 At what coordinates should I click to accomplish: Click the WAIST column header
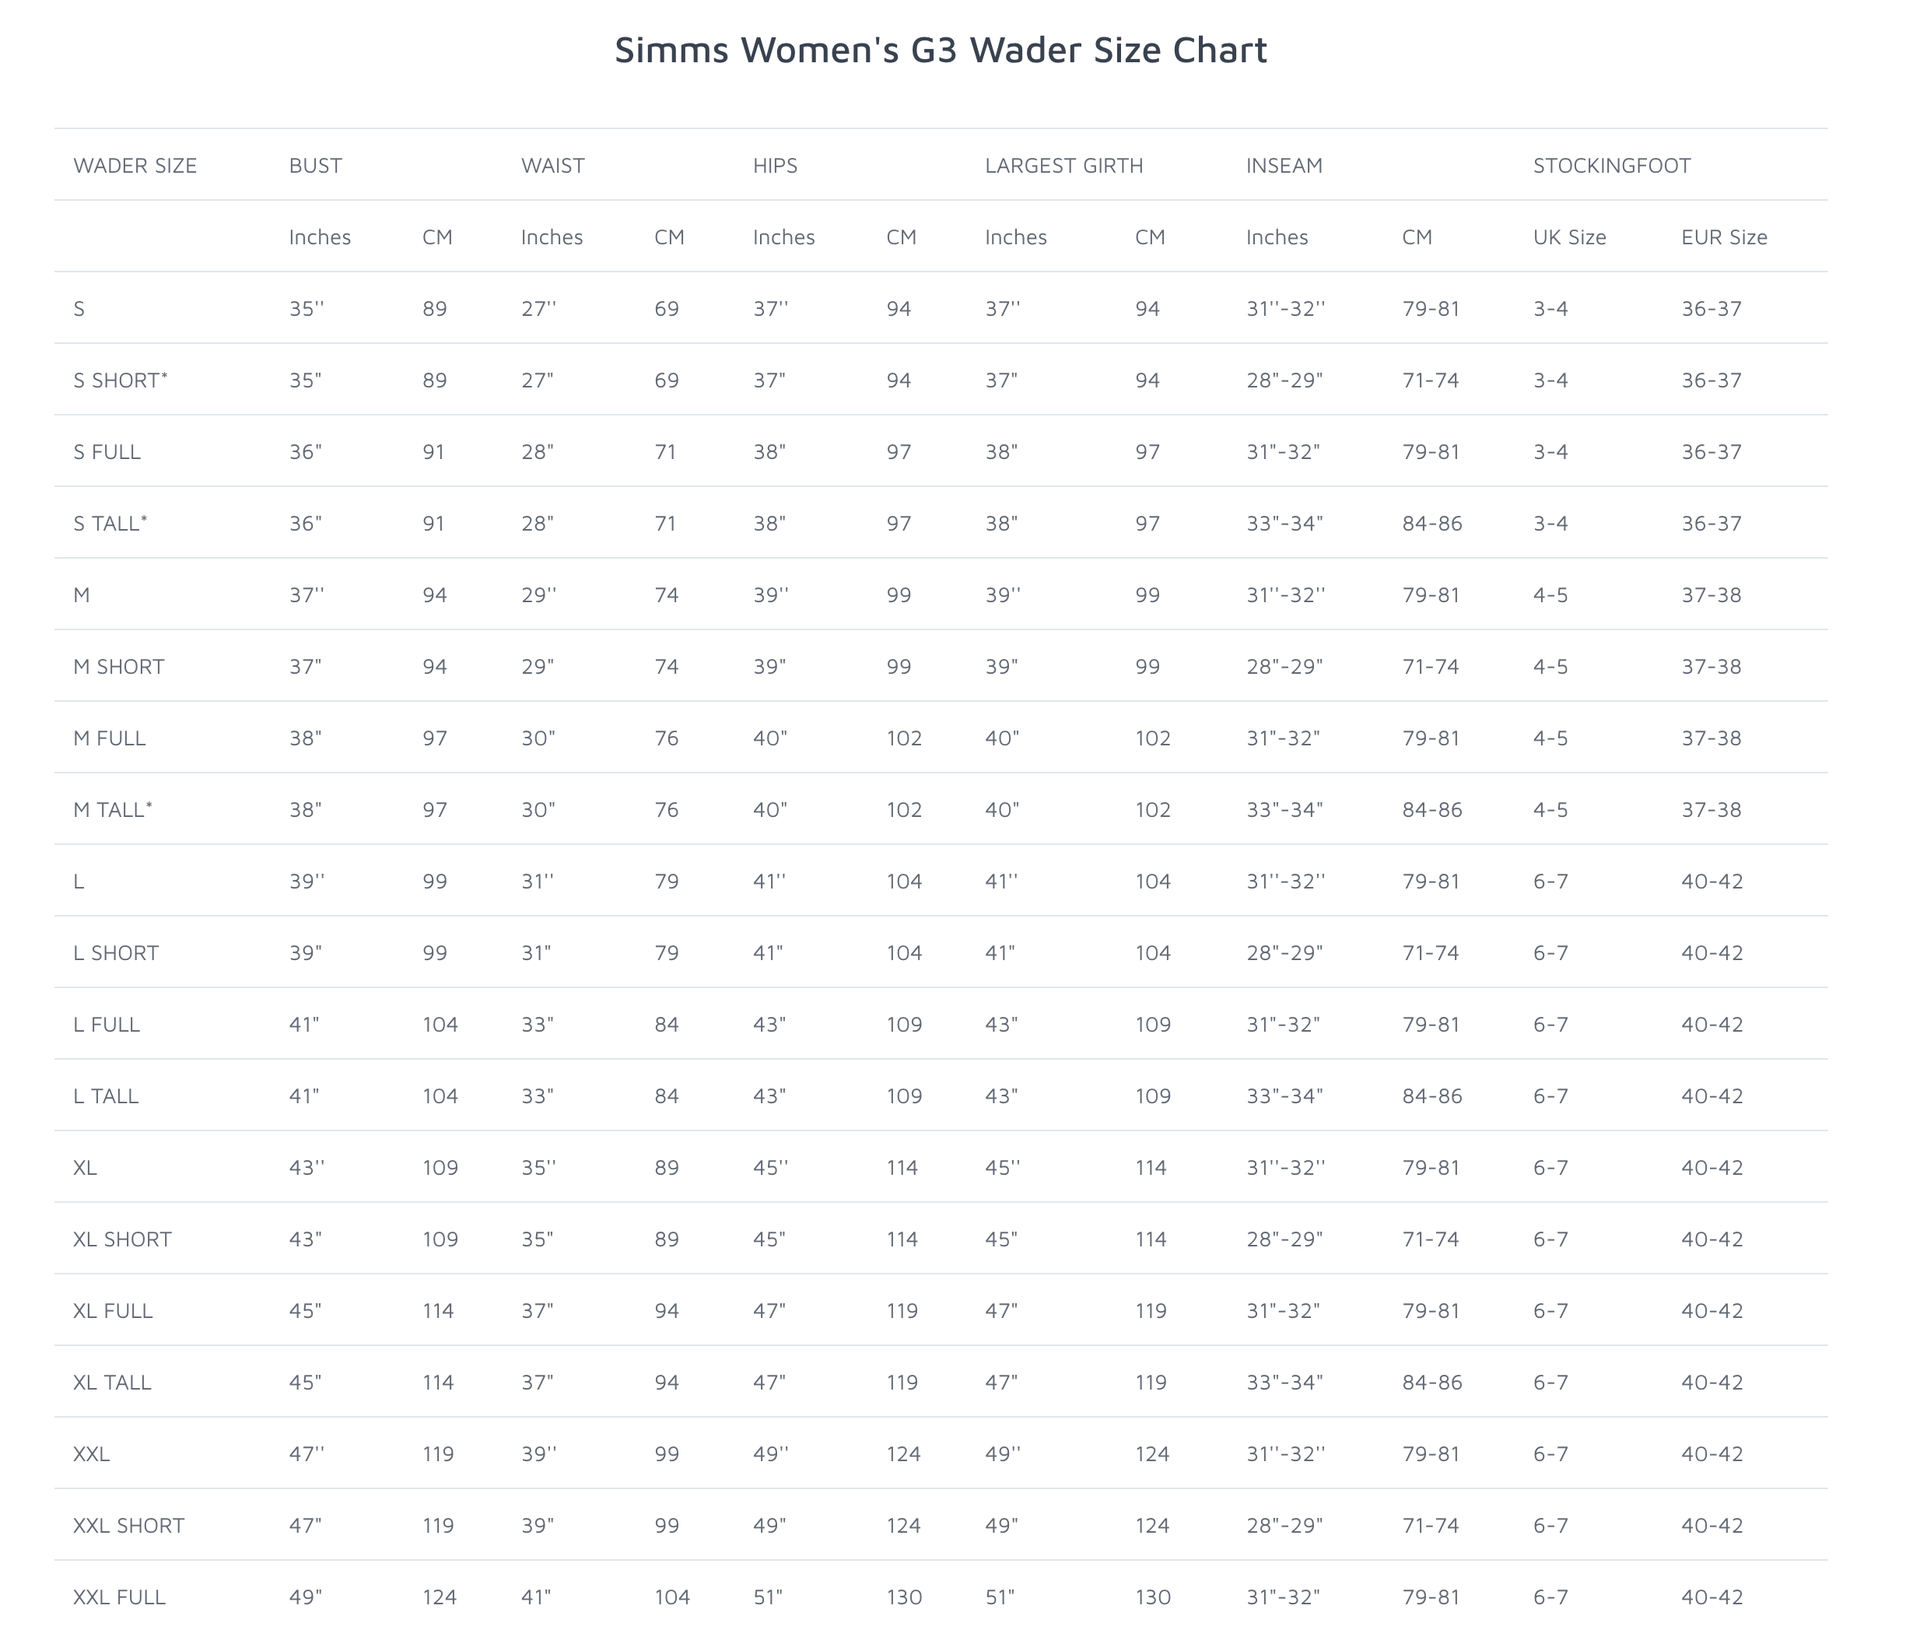[552, 166]
